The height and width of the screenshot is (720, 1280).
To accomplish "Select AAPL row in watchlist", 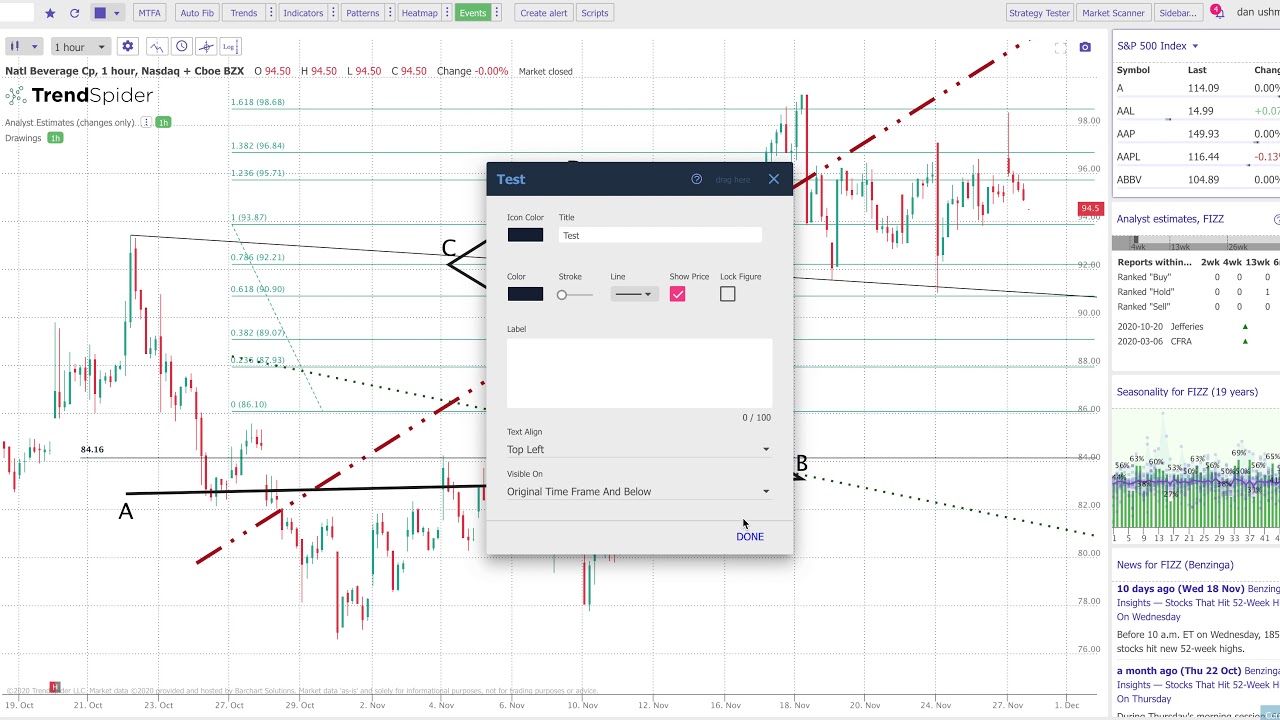I will [1196, 157].
